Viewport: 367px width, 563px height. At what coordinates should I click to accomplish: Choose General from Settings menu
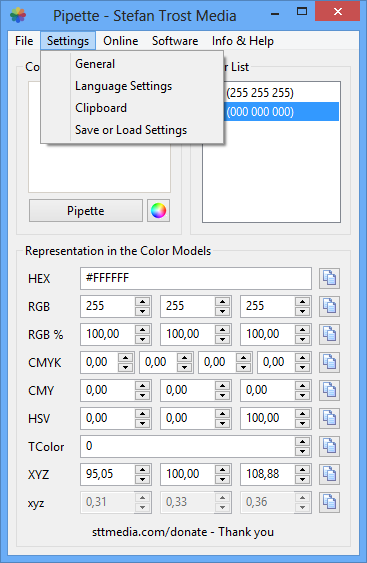click(x=132, y=64)
